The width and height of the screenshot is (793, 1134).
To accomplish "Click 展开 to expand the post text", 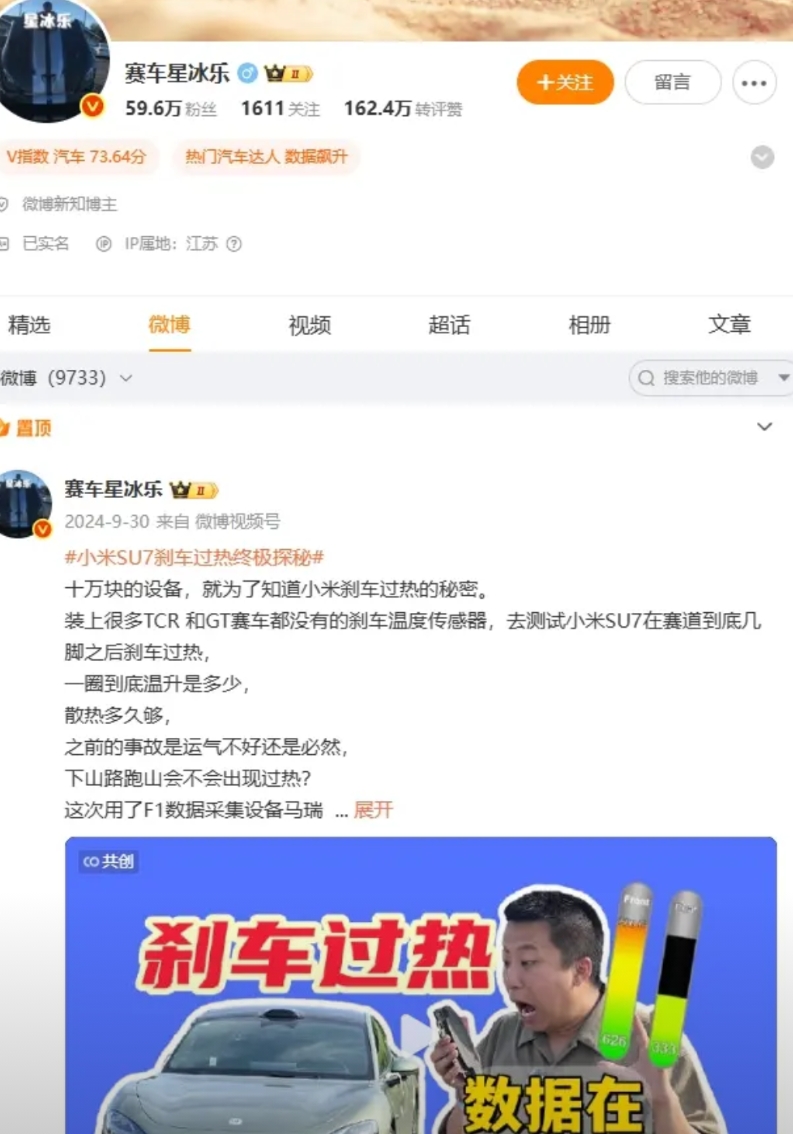I will click(x=373, y=809).
